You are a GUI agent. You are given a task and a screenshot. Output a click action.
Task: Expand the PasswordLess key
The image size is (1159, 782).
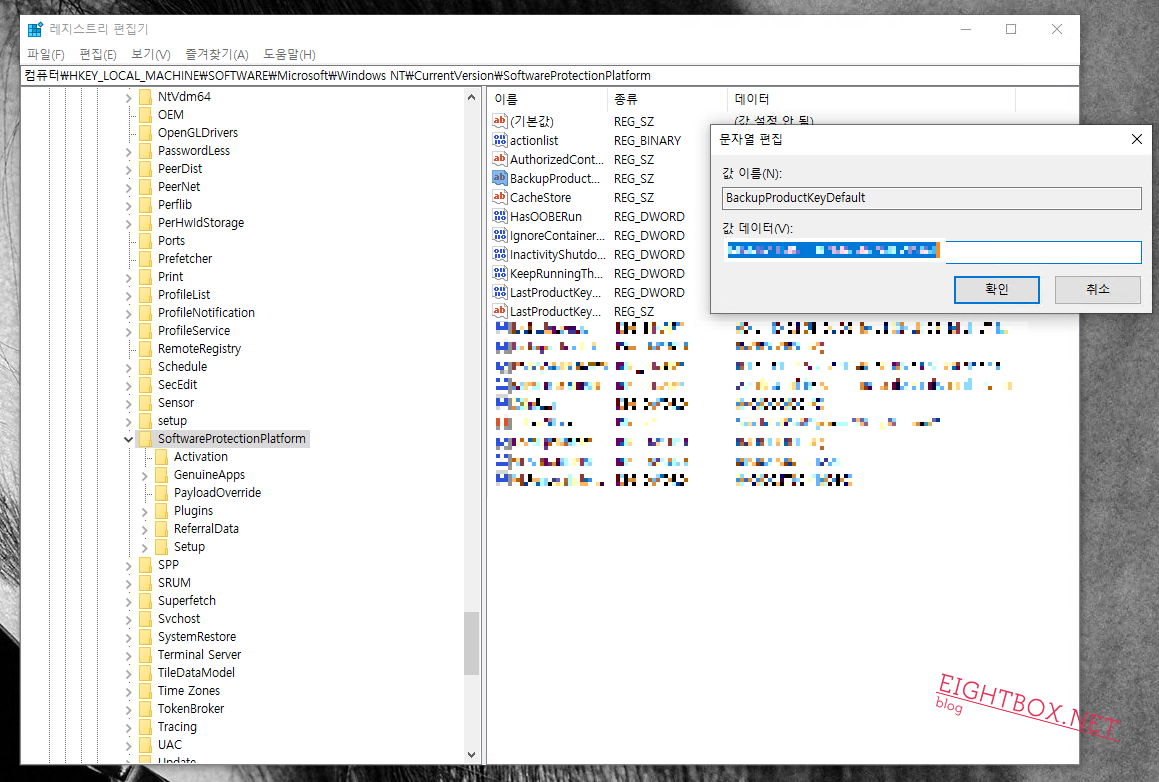128,152
